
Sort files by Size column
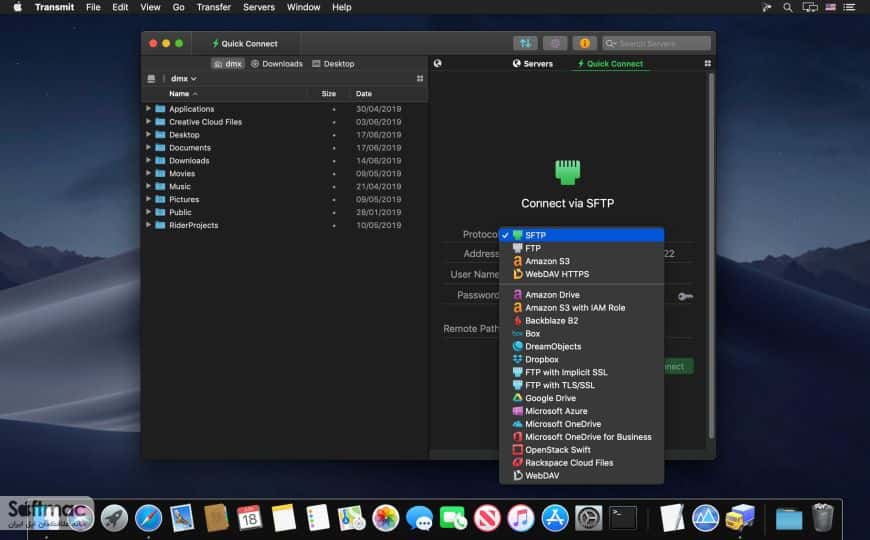[x=328, y=94]
